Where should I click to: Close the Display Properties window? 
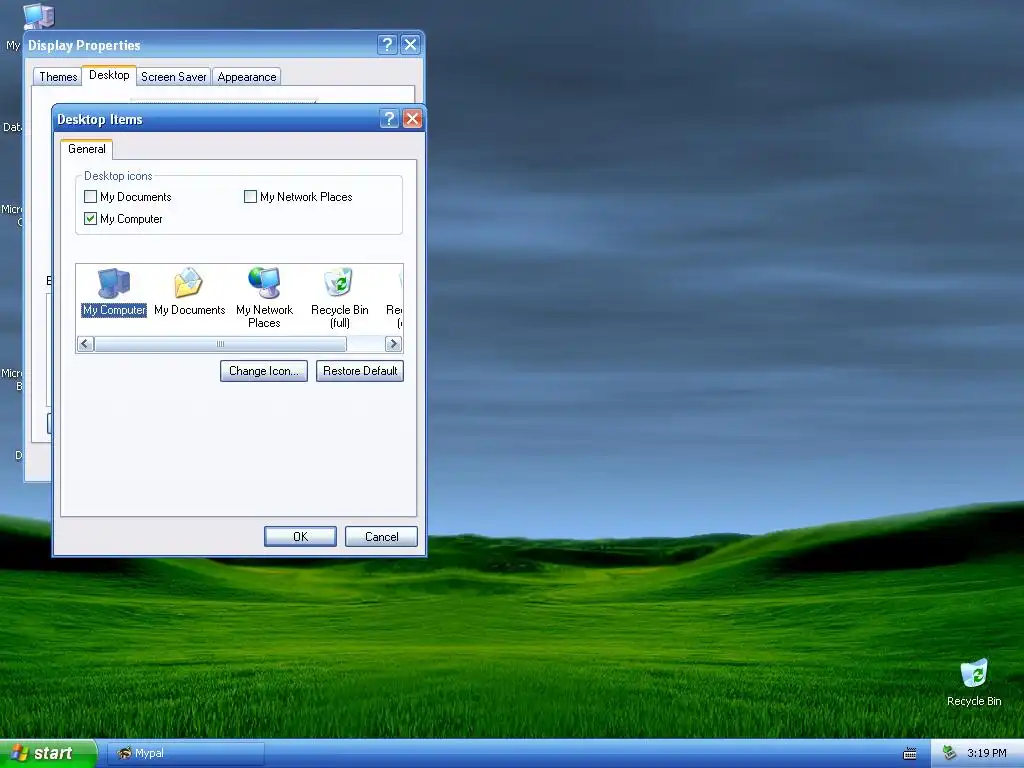pyautogui.click(x=410, y=44)
